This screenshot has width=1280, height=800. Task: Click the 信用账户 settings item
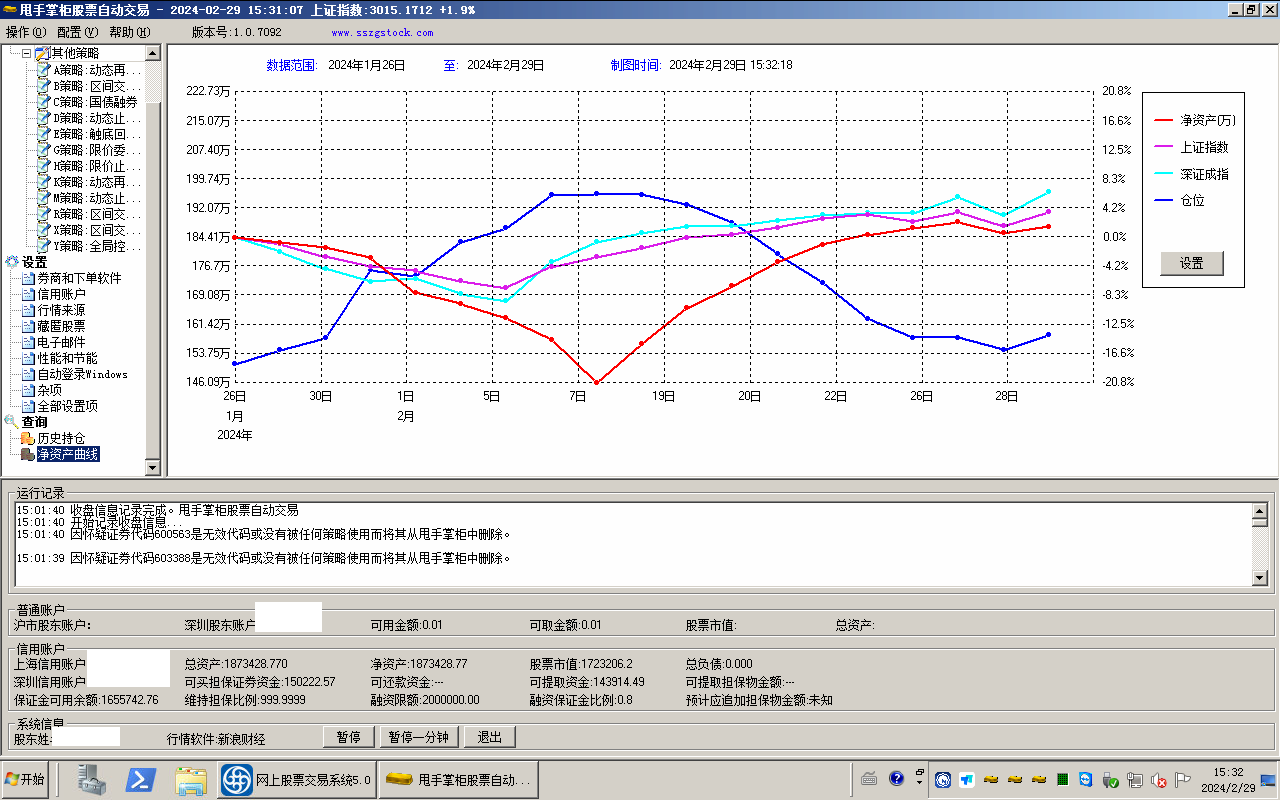(61, 294)
